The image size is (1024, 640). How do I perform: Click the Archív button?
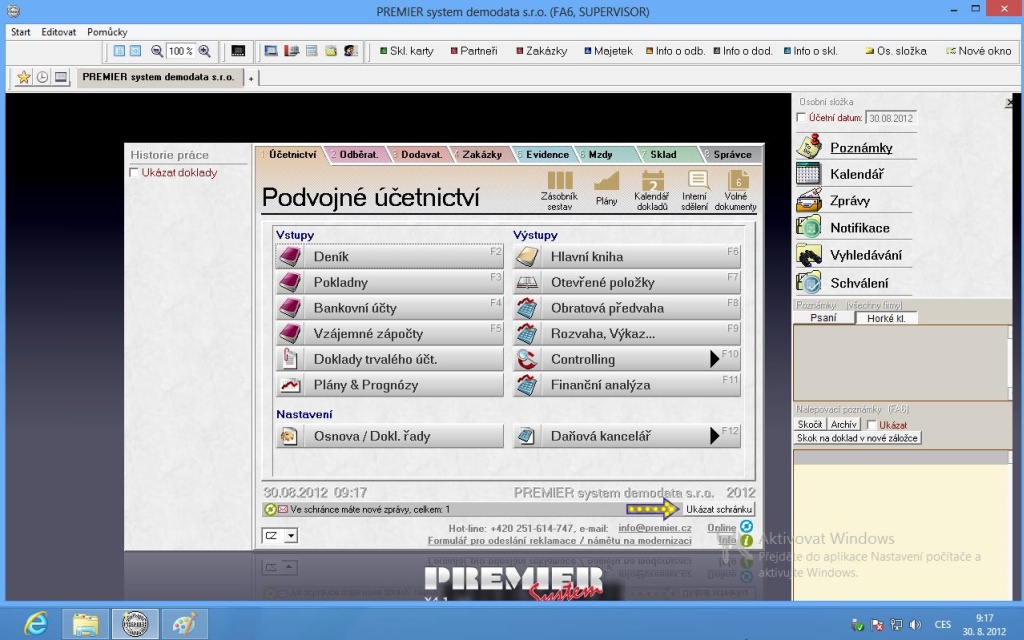coord(843,424)
